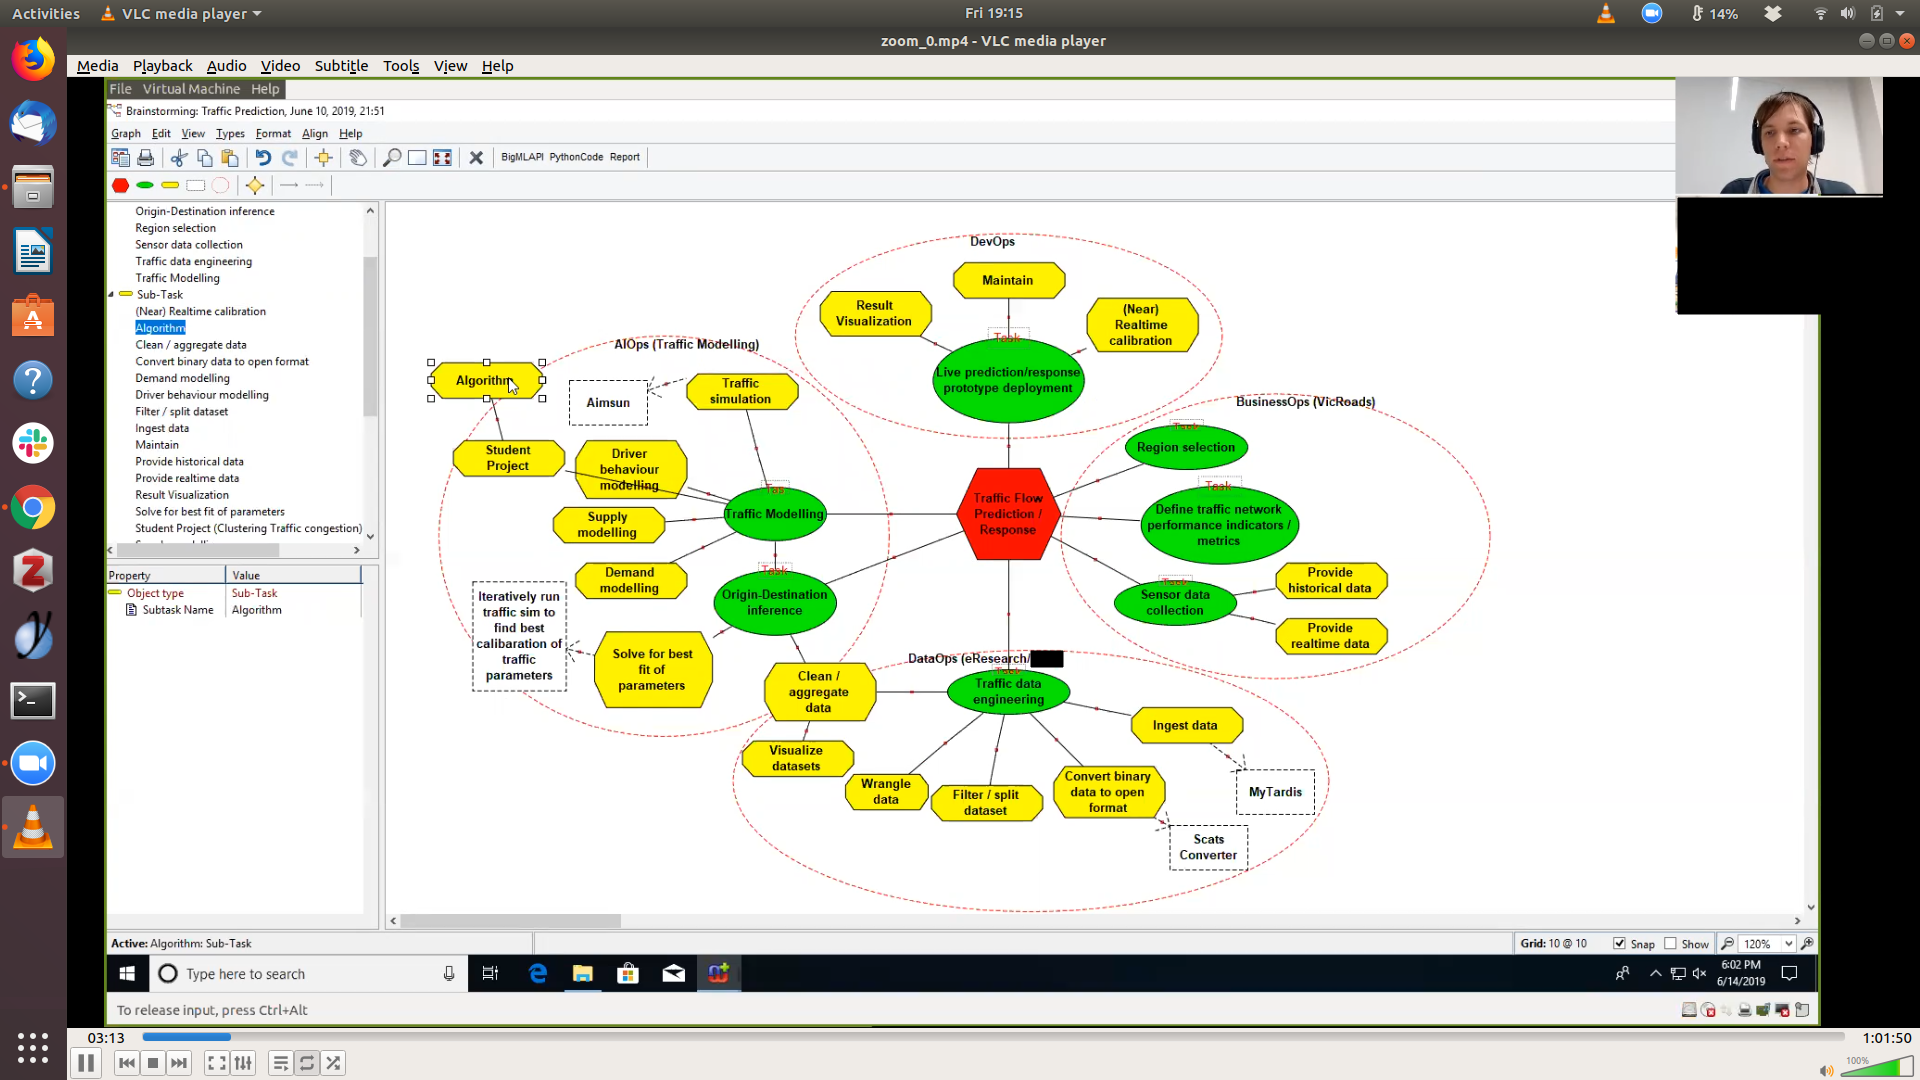The image size is (1920, 1080).
Task: Open the Types menu
Action: click(x=230, y=133)
